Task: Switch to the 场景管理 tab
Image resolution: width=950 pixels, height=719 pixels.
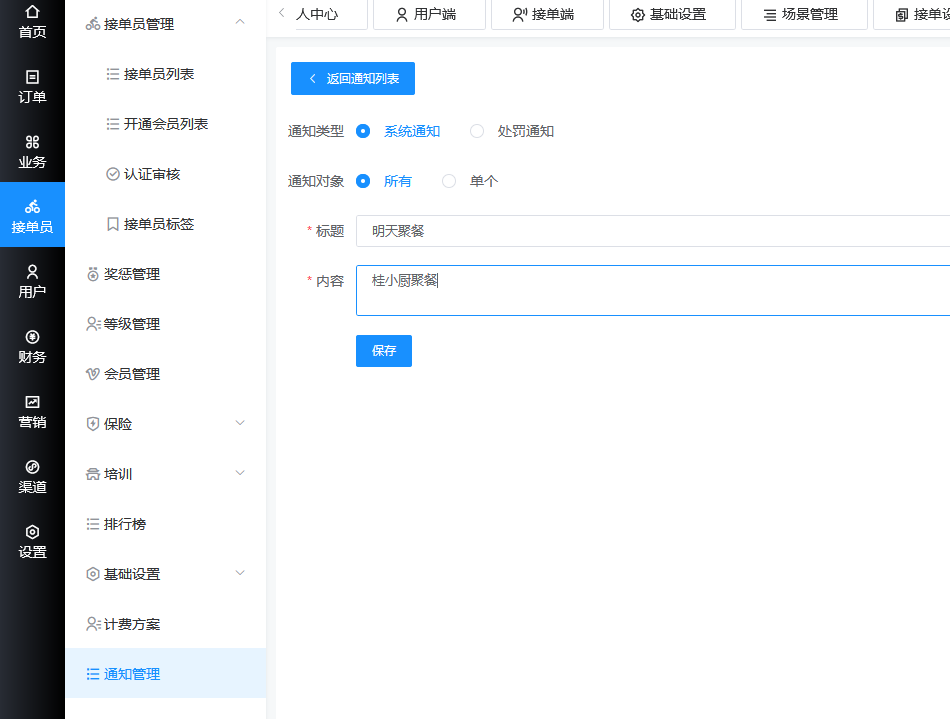Action: (804, 15)
